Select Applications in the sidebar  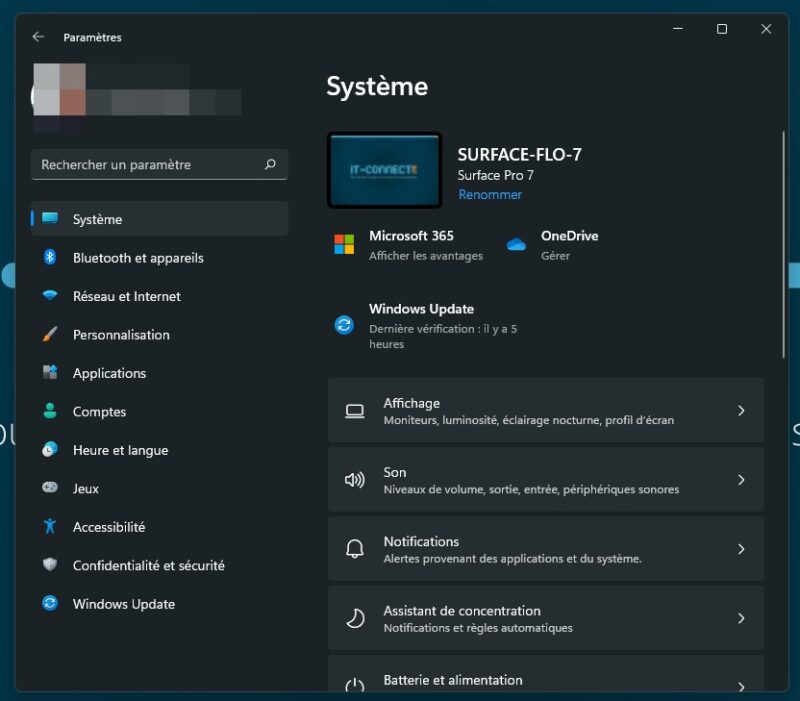[109, 373]
